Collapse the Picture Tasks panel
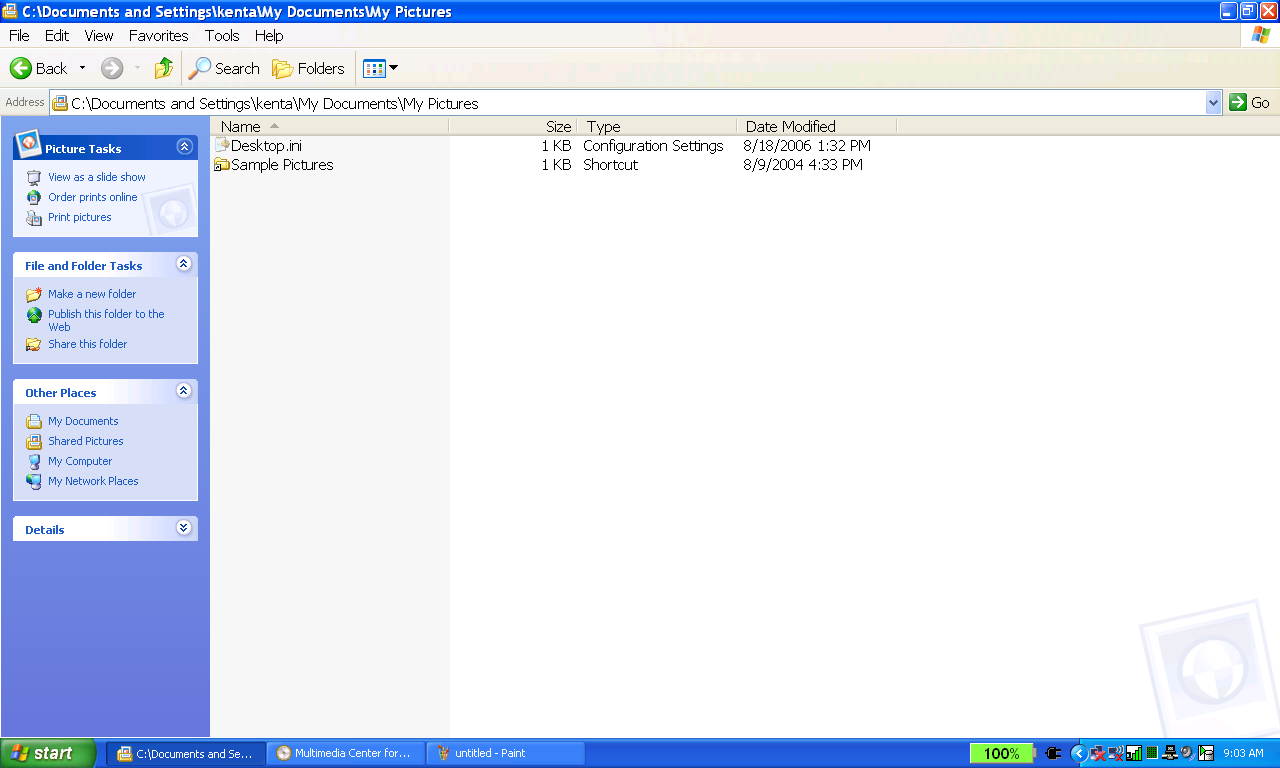 tap(184, 147)
